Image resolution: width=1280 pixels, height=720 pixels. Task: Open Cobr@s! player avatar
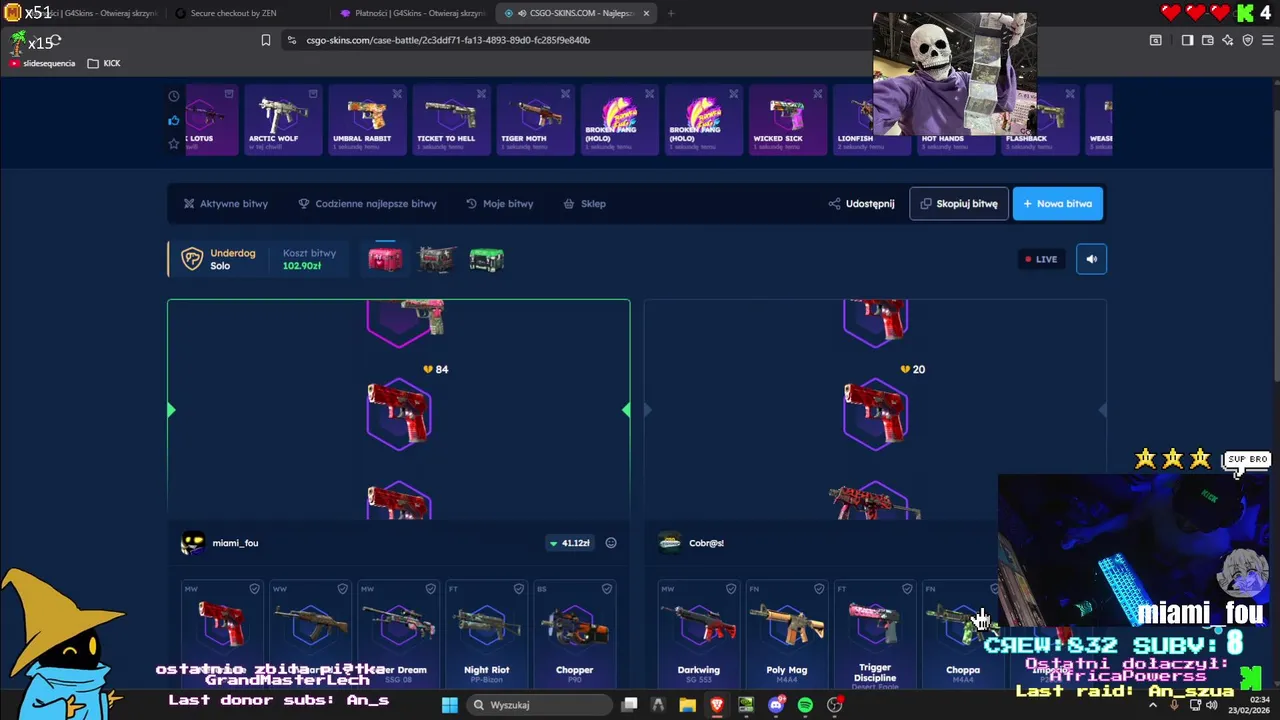point(670,543)
